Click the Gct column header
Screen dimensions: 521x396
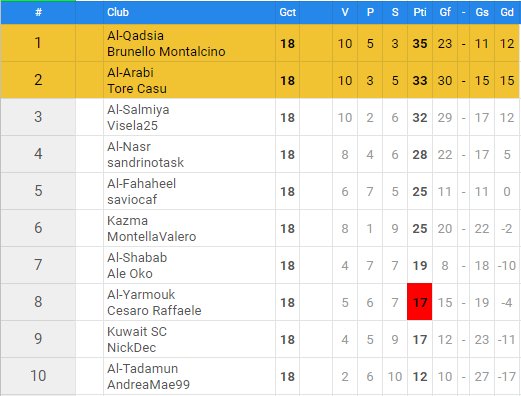pyautogui.click(x=287, y=12)
